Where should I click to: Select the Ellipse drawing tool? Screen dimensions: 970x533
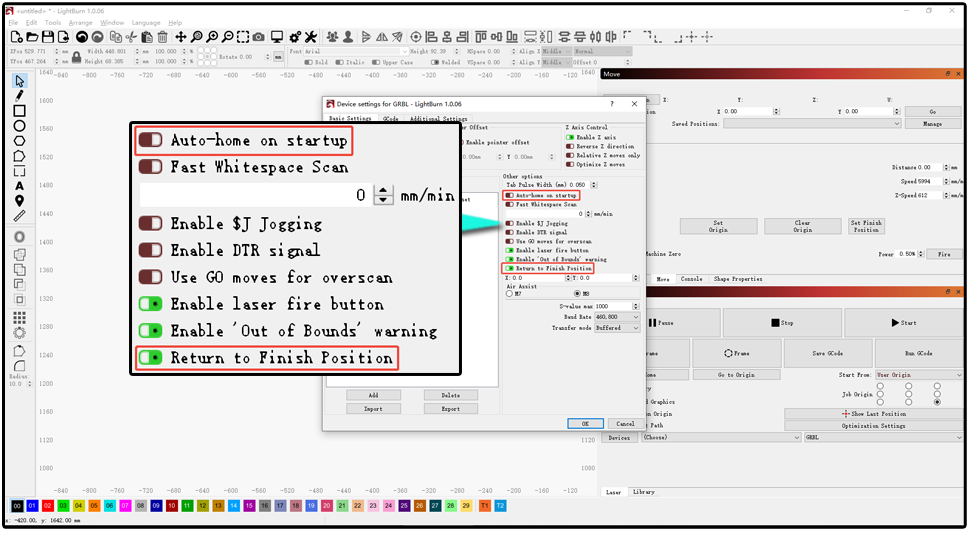(x=19, y=126)
